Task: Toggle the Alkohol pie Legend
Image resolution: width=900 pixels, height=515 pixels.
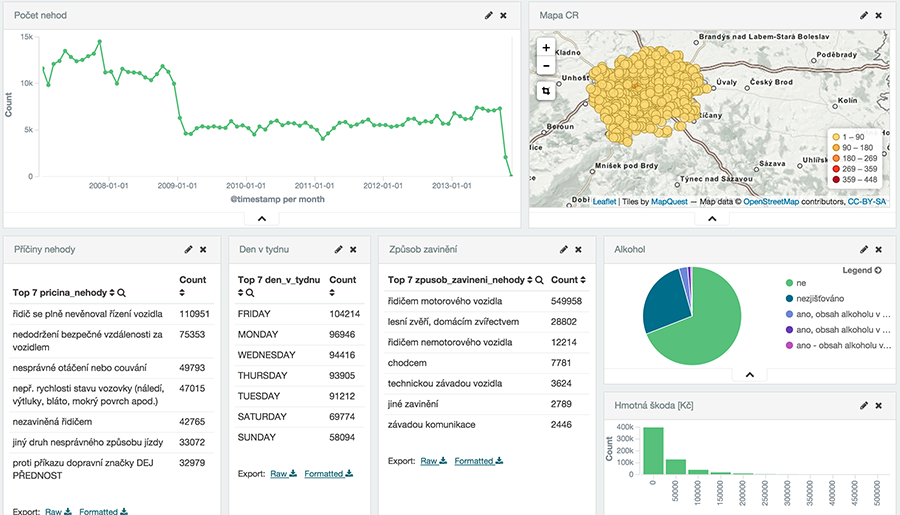Action: coord(862,270)
